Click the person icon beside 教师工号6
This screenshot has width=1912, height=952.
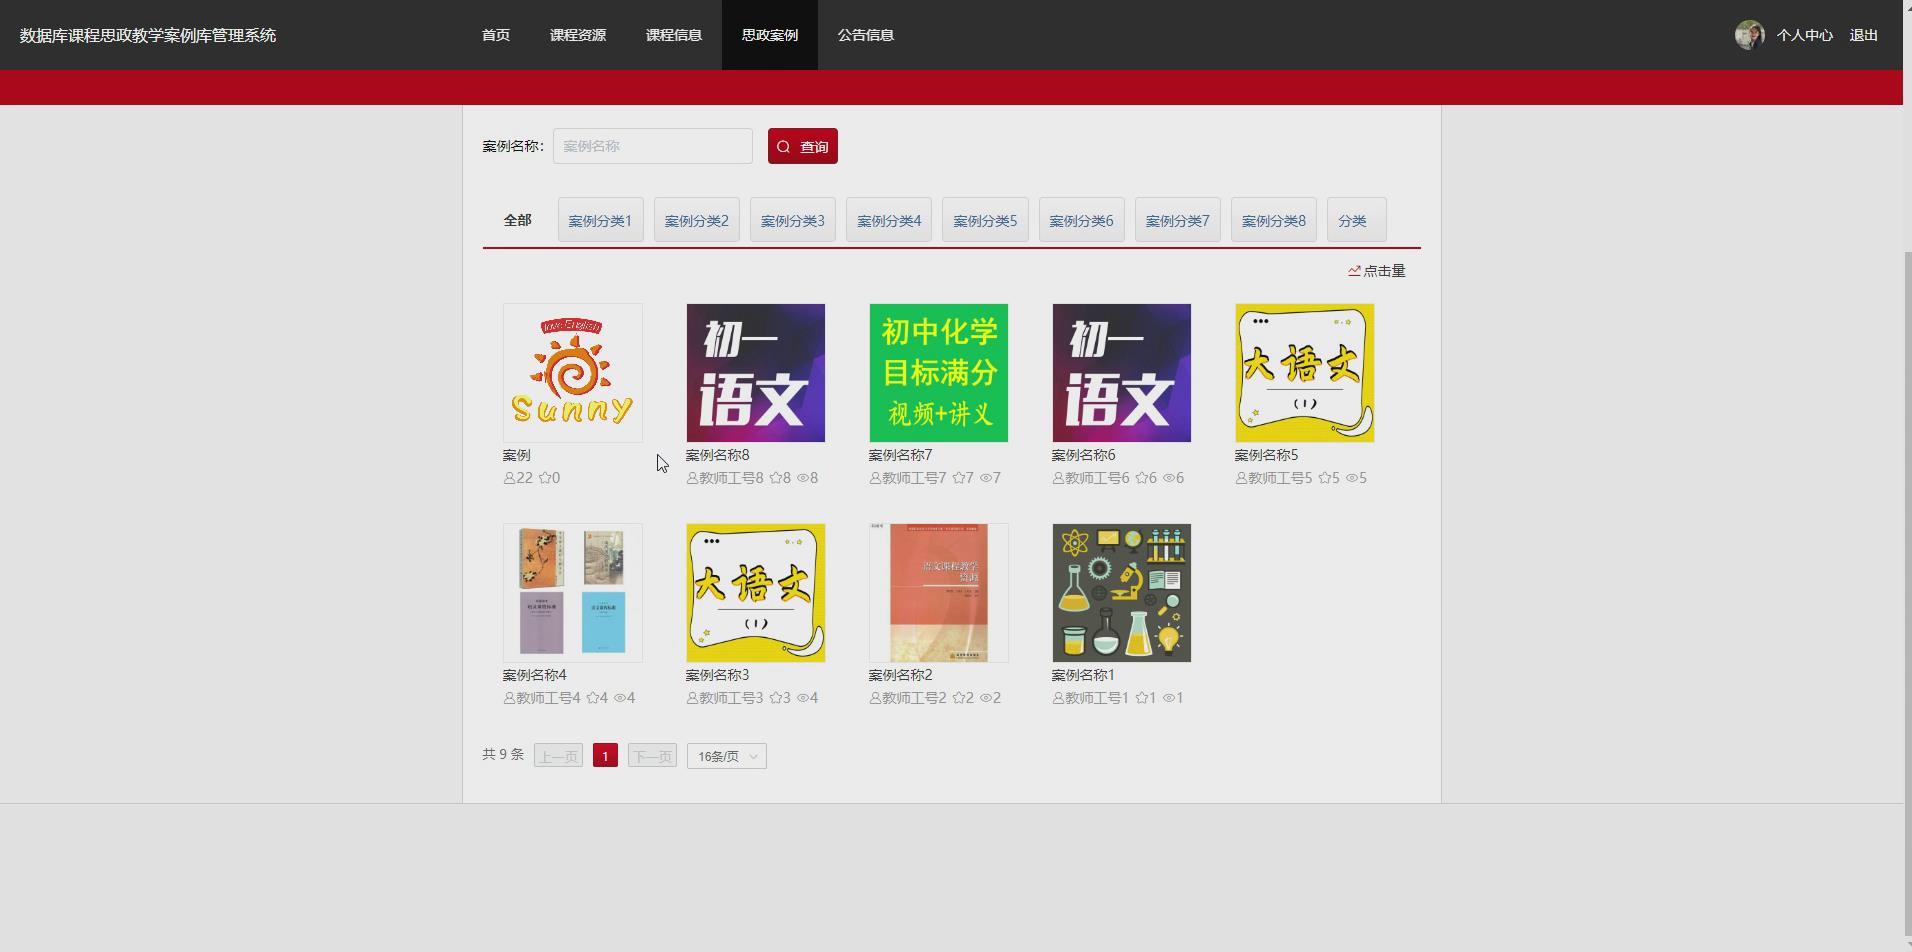click(x=1057, y=478)
